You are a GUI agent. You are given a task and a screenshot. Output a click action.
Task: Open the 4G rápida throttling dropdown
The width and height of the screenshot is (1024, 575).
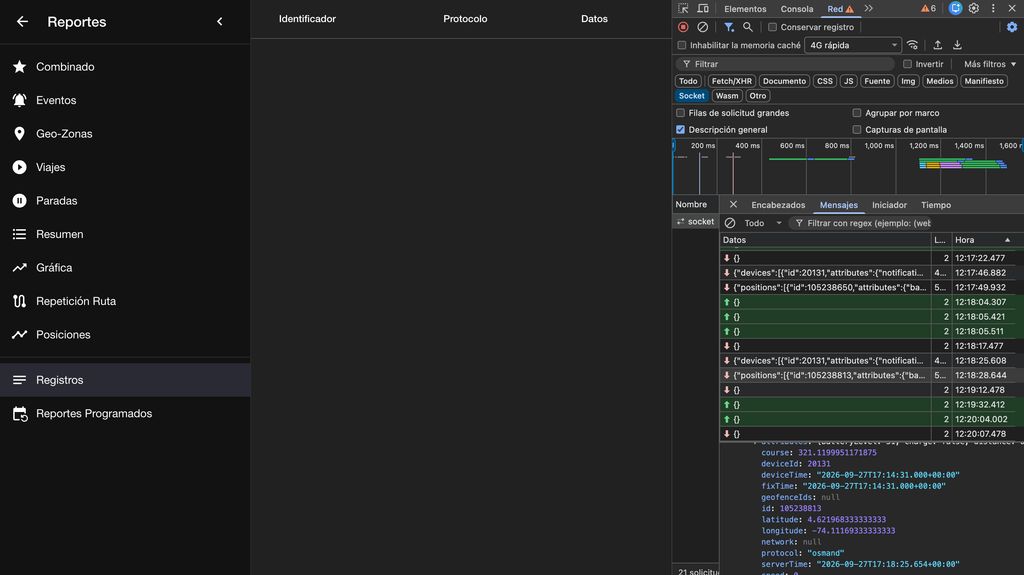coord(853,45)
